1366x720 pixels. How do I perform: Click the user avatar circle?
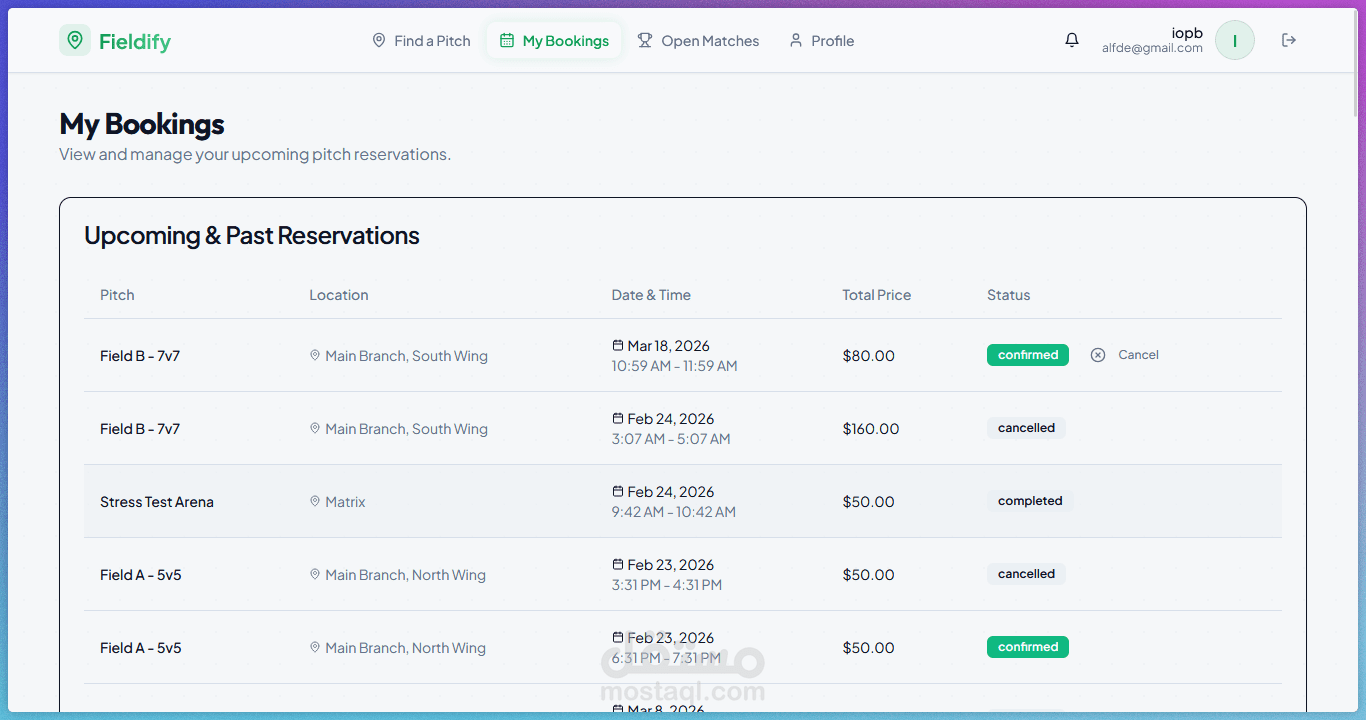(x=1235, y=41)
